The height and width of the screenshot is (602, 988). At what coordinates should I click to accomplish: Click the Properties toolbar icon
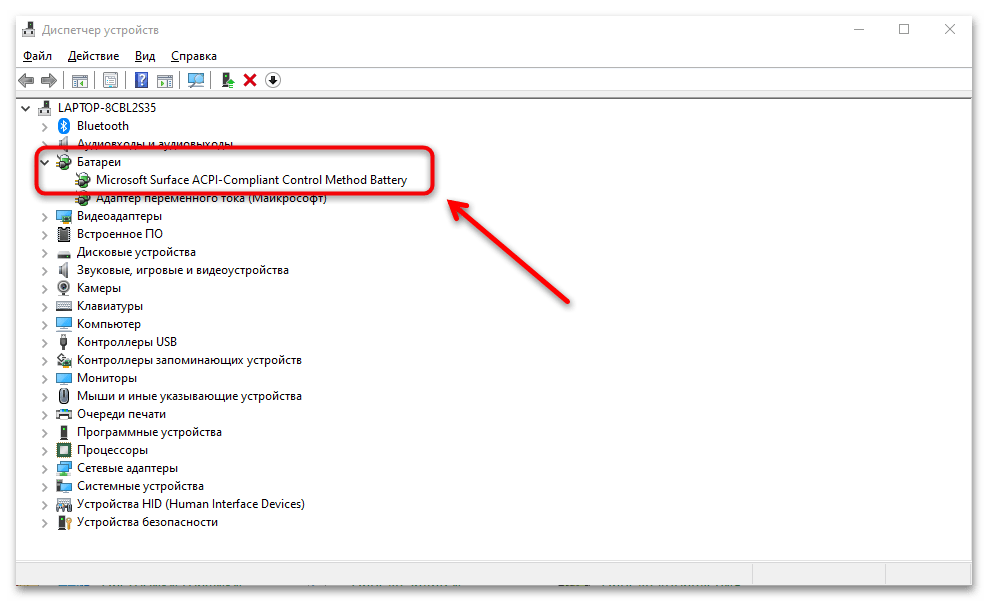click(x=110, y=80)
